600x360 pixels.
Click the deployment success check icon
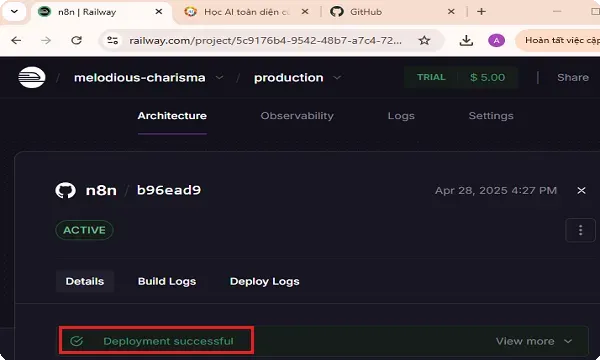click(x=77, y=340)
